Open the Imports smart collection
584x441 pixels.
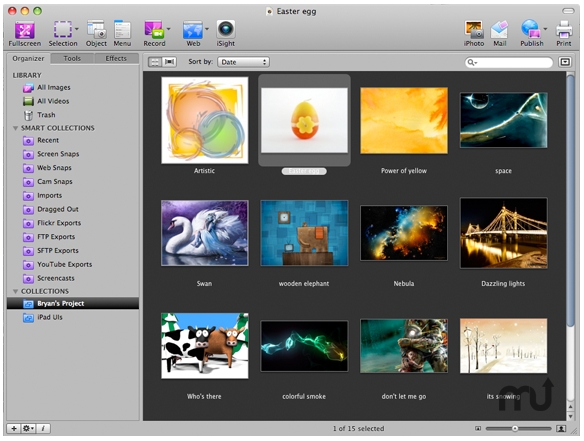coord(73,196)
